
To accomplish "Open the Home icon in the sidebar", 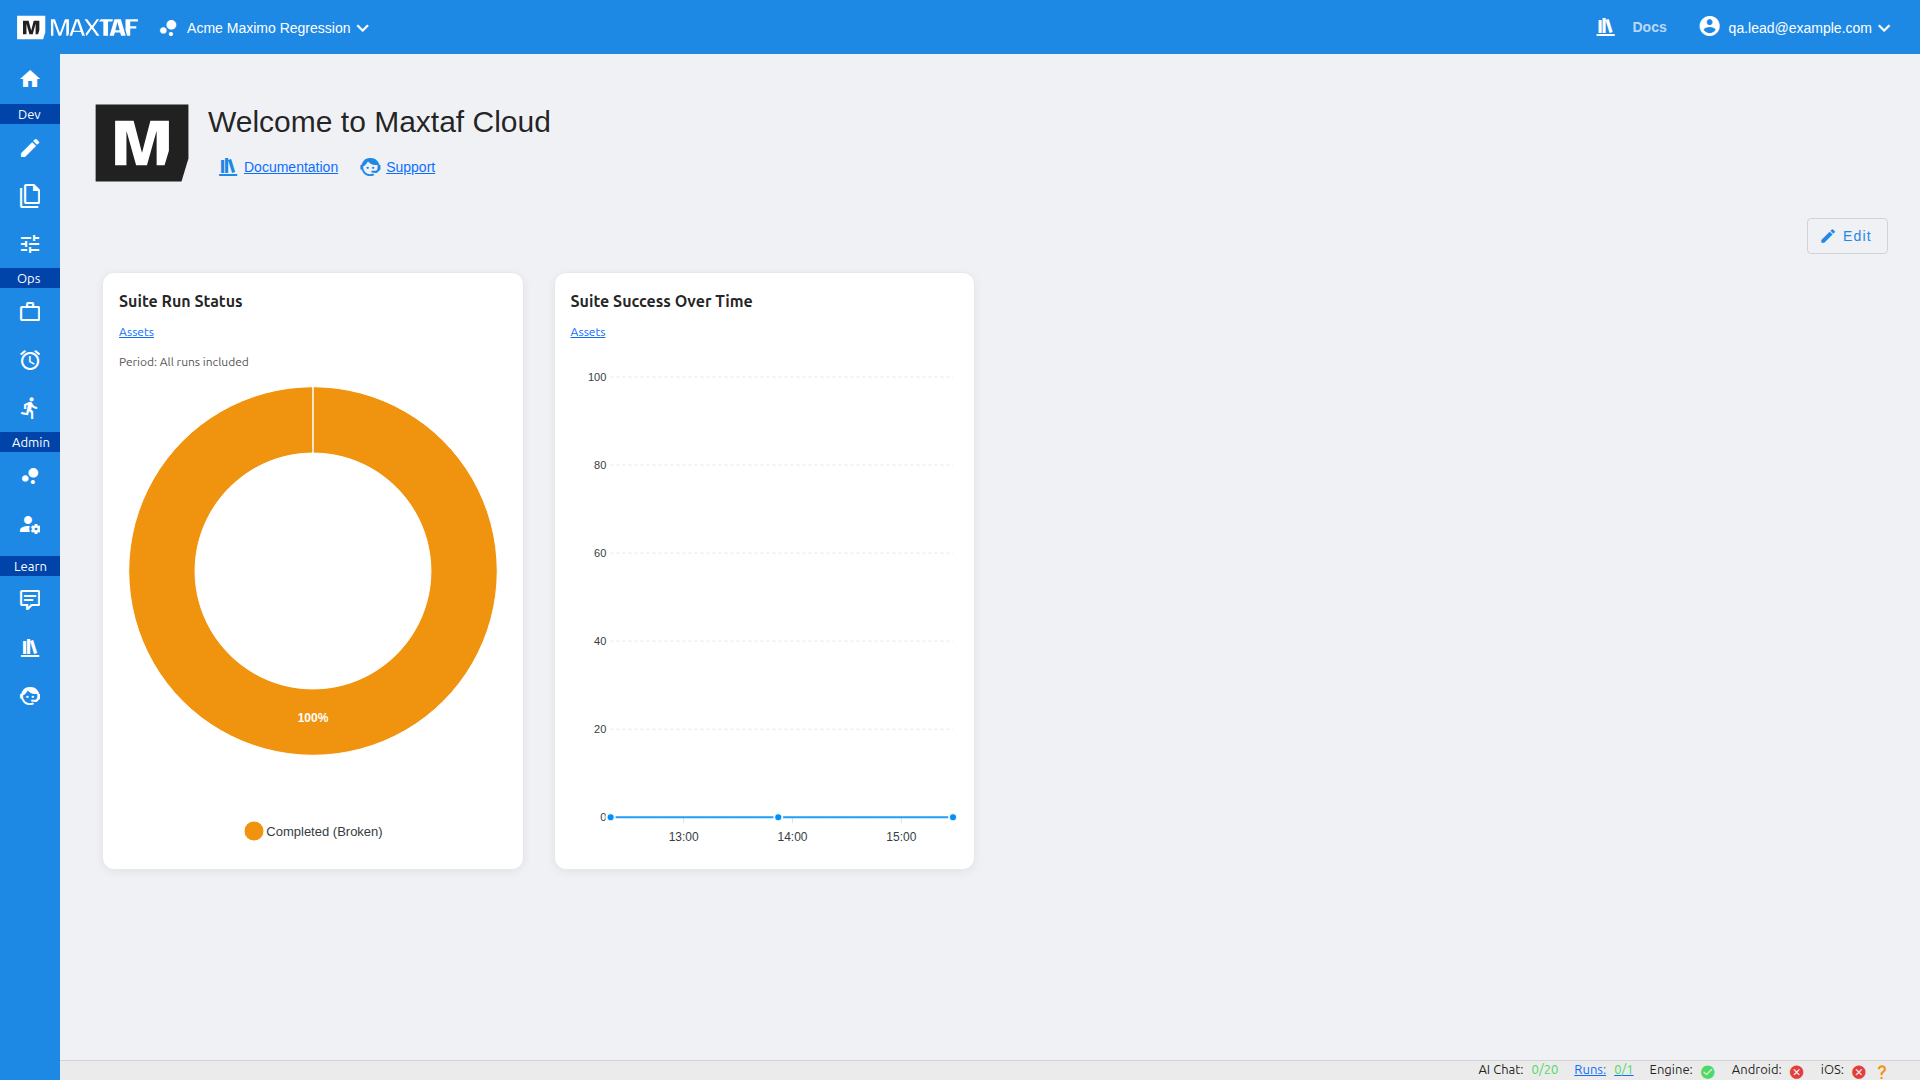I will tap(30, 79).
